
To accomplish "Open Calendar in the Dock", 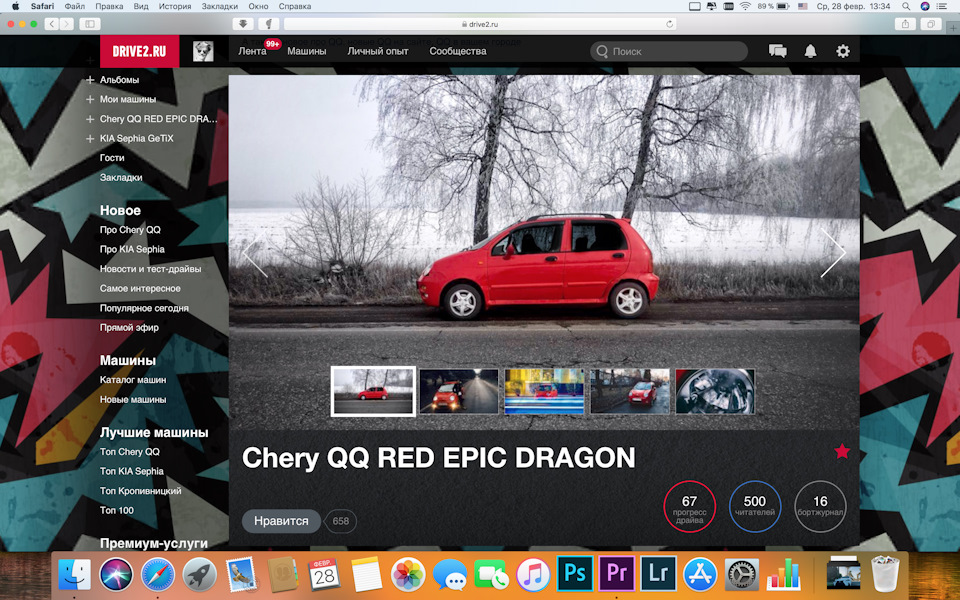I will coord(324,574).
